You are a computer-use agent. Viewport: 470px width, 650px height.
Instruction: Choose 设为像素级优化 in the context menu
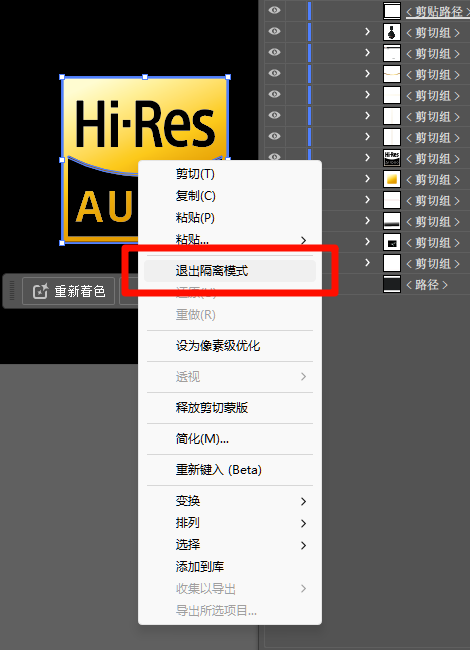[x=230, y=346]
